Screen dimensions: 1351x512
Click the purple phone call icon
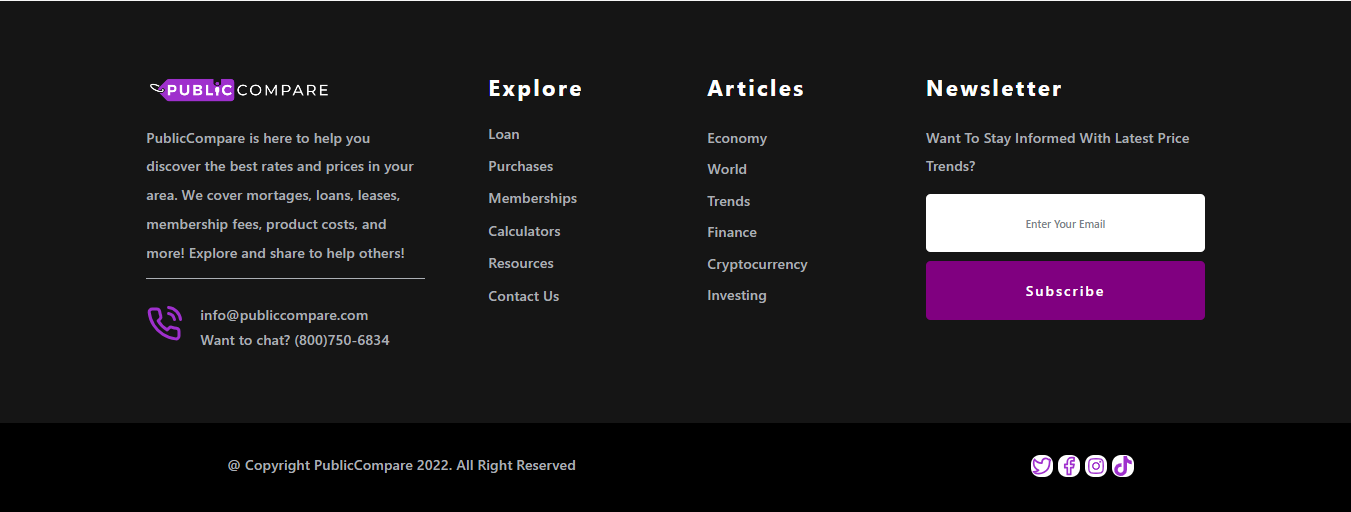[x=164, y=323]
